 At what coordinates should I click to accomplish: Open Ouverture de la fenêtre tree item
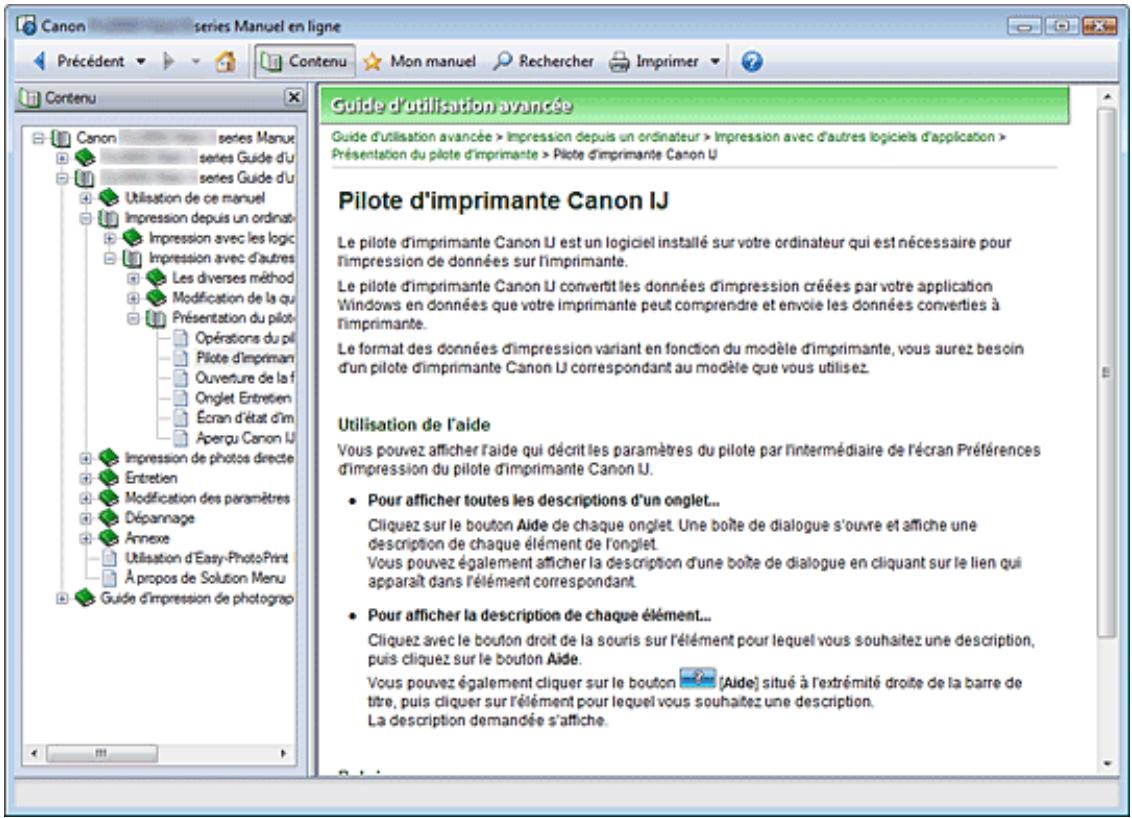(x=245, y=378)
